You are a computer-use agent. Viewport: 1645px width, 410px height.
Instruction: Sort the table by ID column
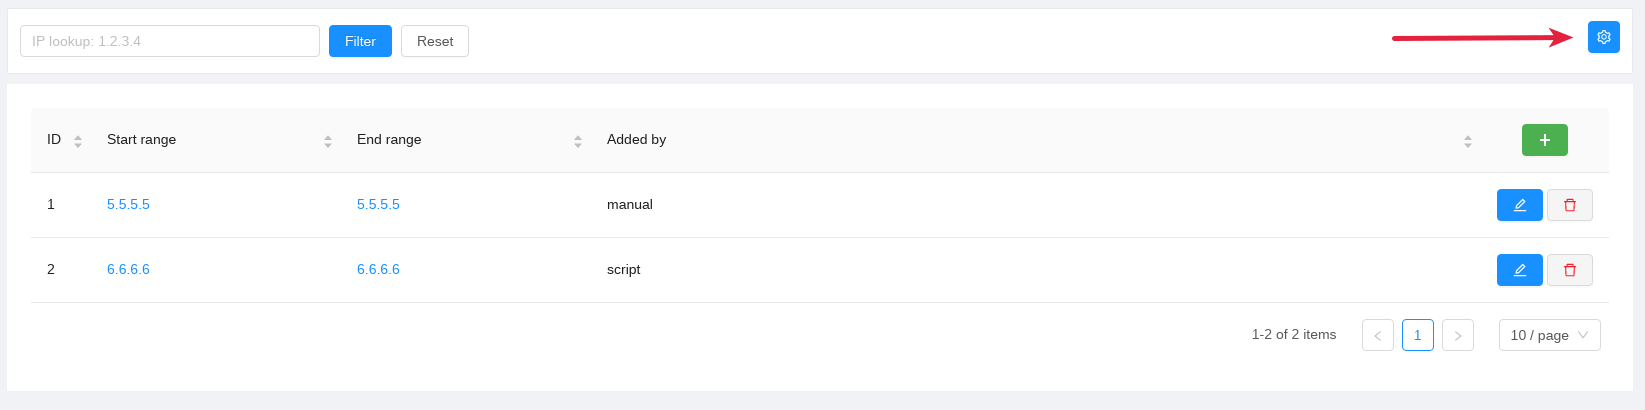tap(78, 141)
